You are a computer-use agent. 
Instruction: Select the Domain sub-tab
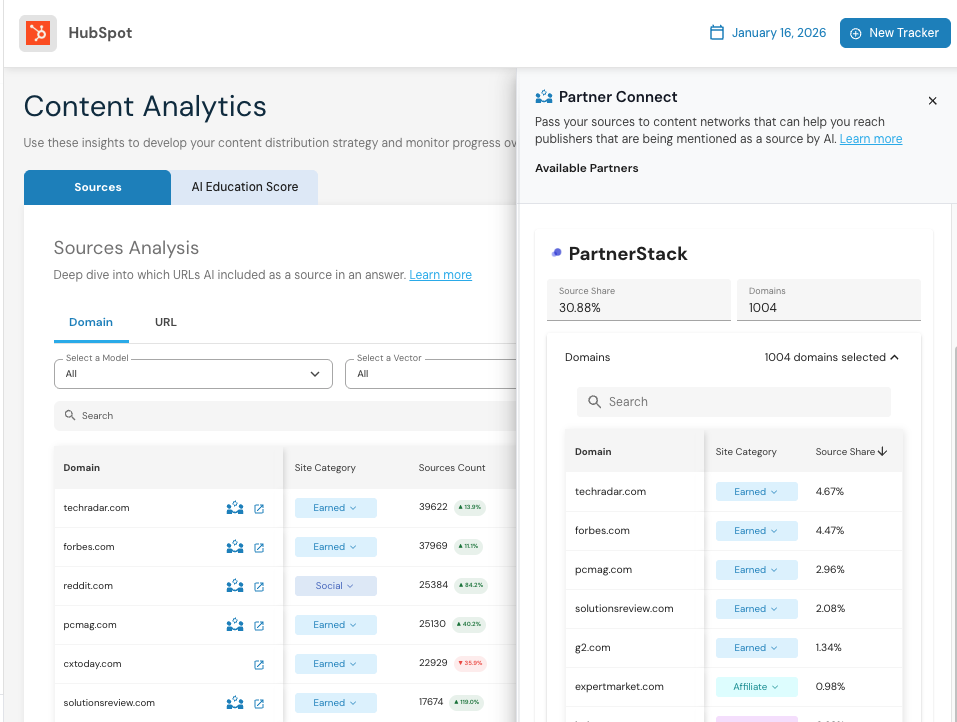(x=91, y=322)
